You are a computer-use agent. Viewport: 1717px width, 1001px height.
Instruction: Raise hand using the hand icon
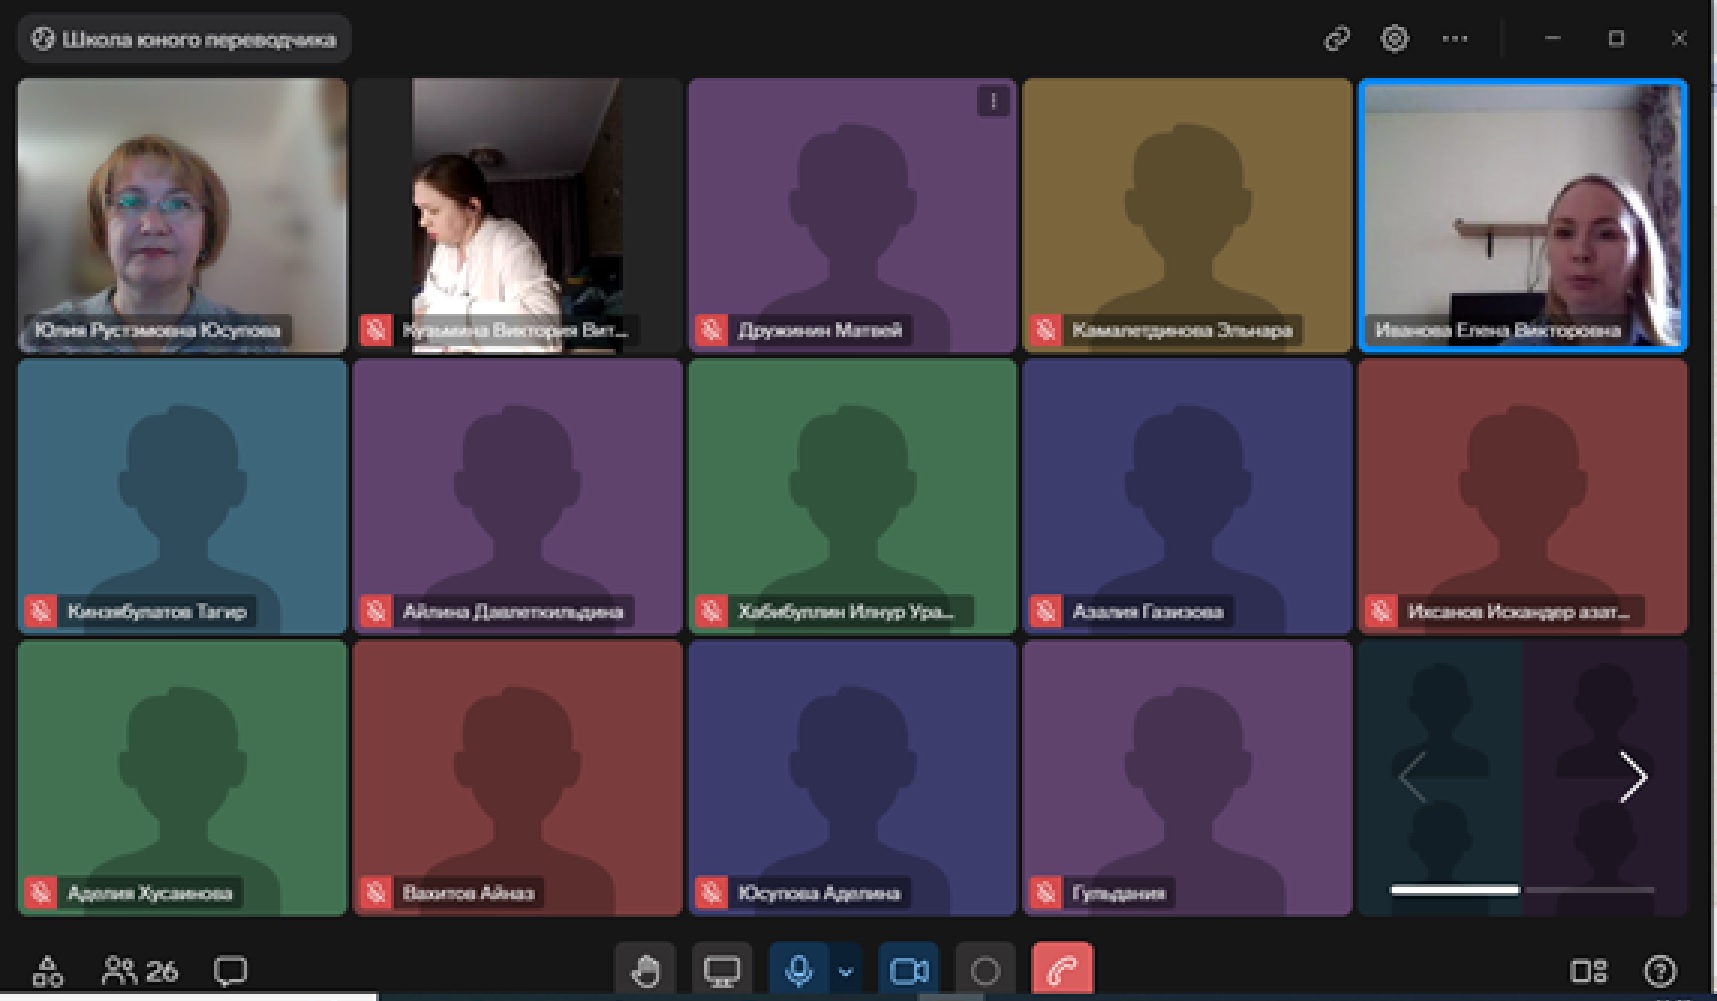tap(645, 970)
